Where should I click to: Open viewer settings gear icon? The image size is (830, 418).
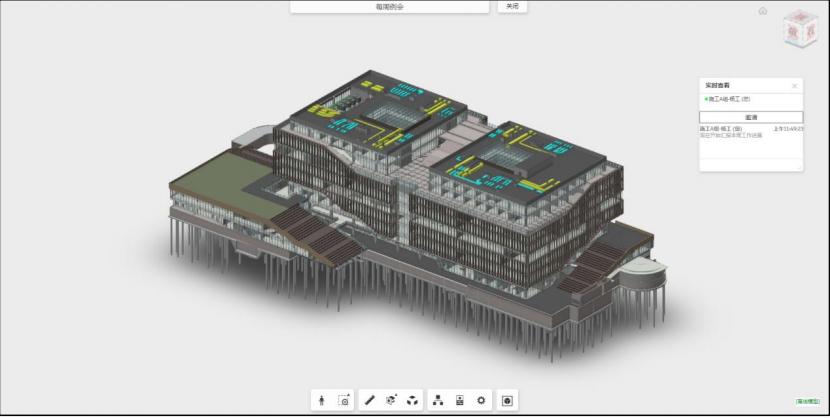481,401
